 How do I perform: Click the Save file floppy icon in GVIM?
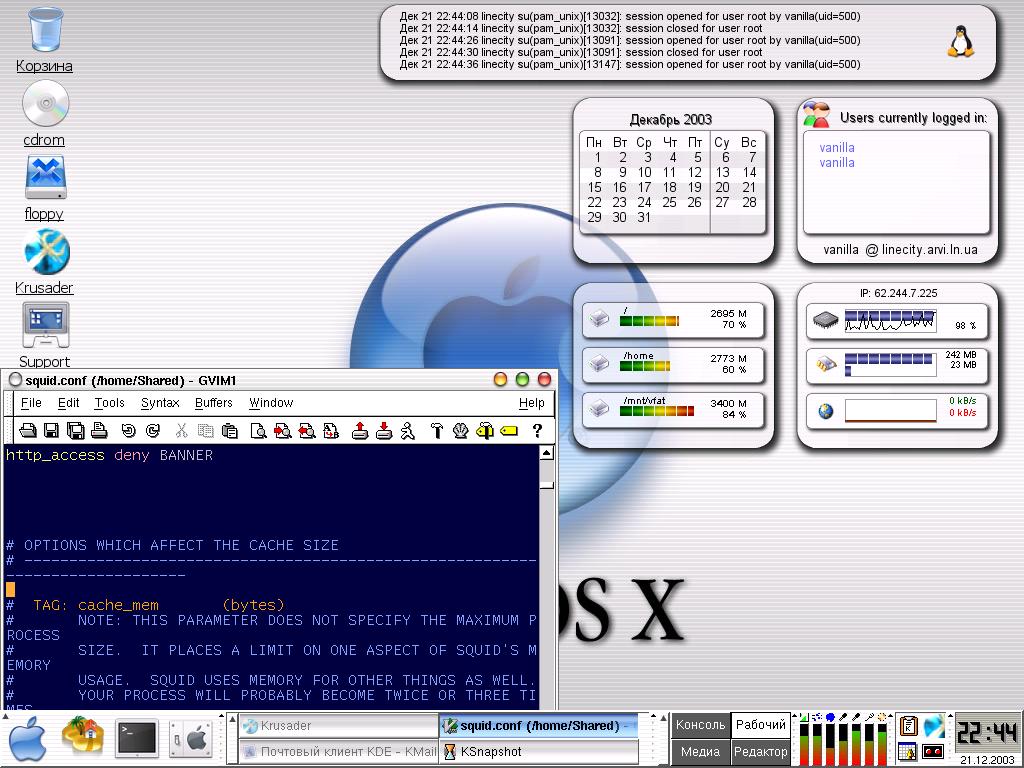point(52,431)
